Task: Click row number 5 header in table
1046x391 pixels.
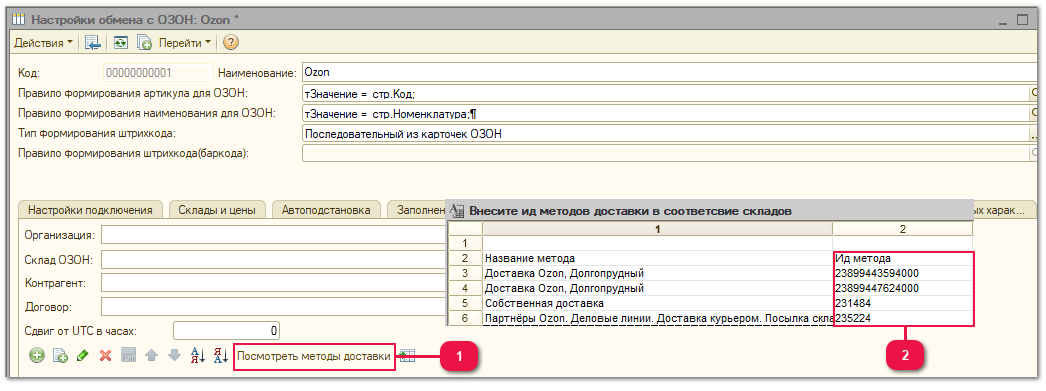Action: 465,304
